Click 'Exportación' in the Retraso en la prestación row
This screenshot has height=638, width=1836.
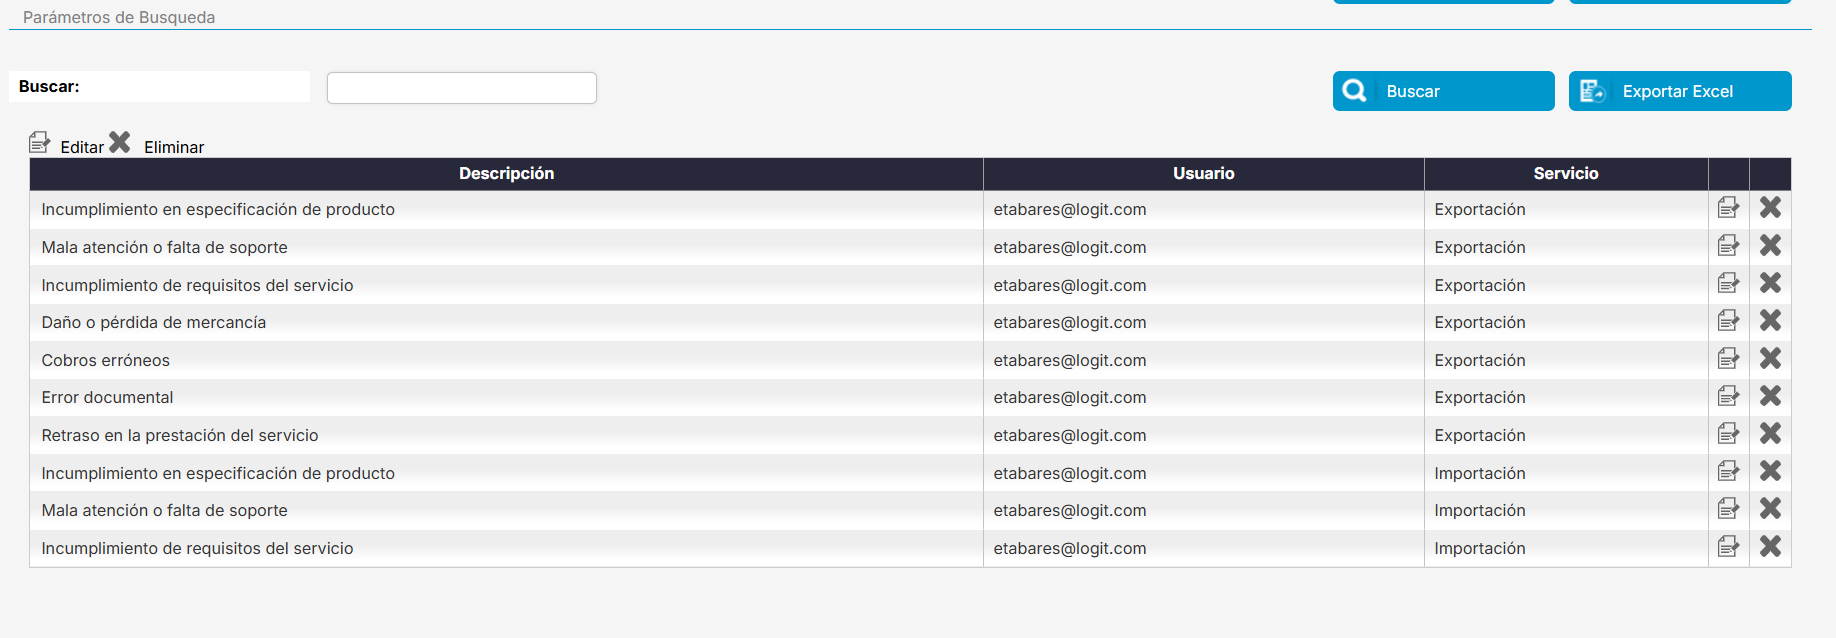click(x=1480, y=435)
